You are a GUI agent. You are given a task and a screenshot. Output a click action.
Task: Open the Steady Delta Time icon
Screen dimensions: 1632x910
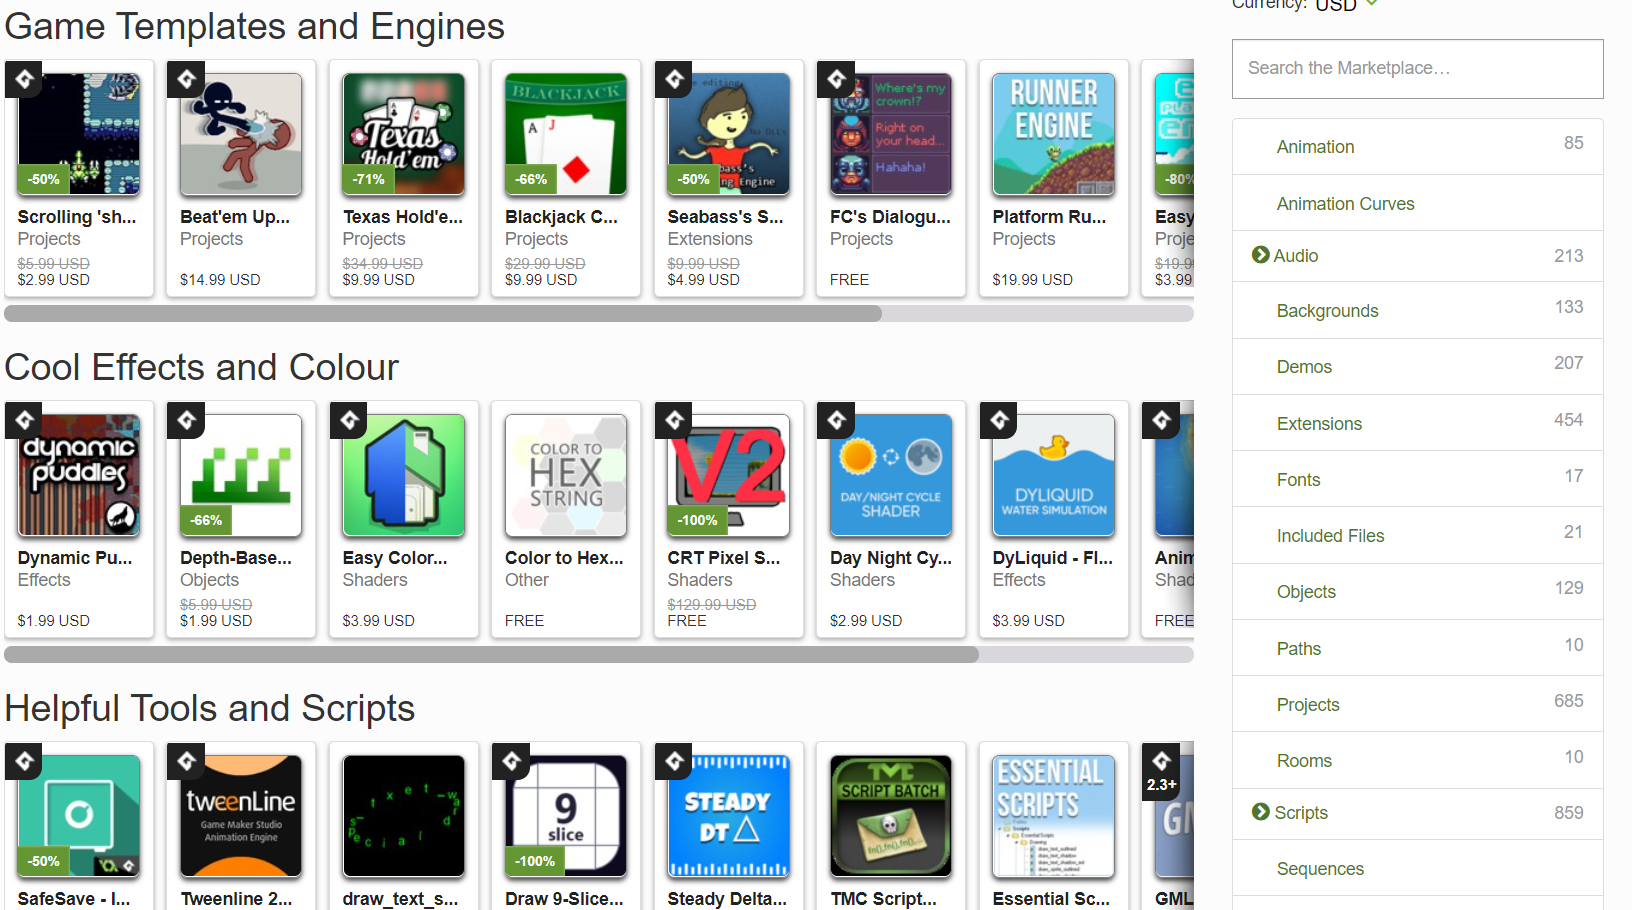729,816
